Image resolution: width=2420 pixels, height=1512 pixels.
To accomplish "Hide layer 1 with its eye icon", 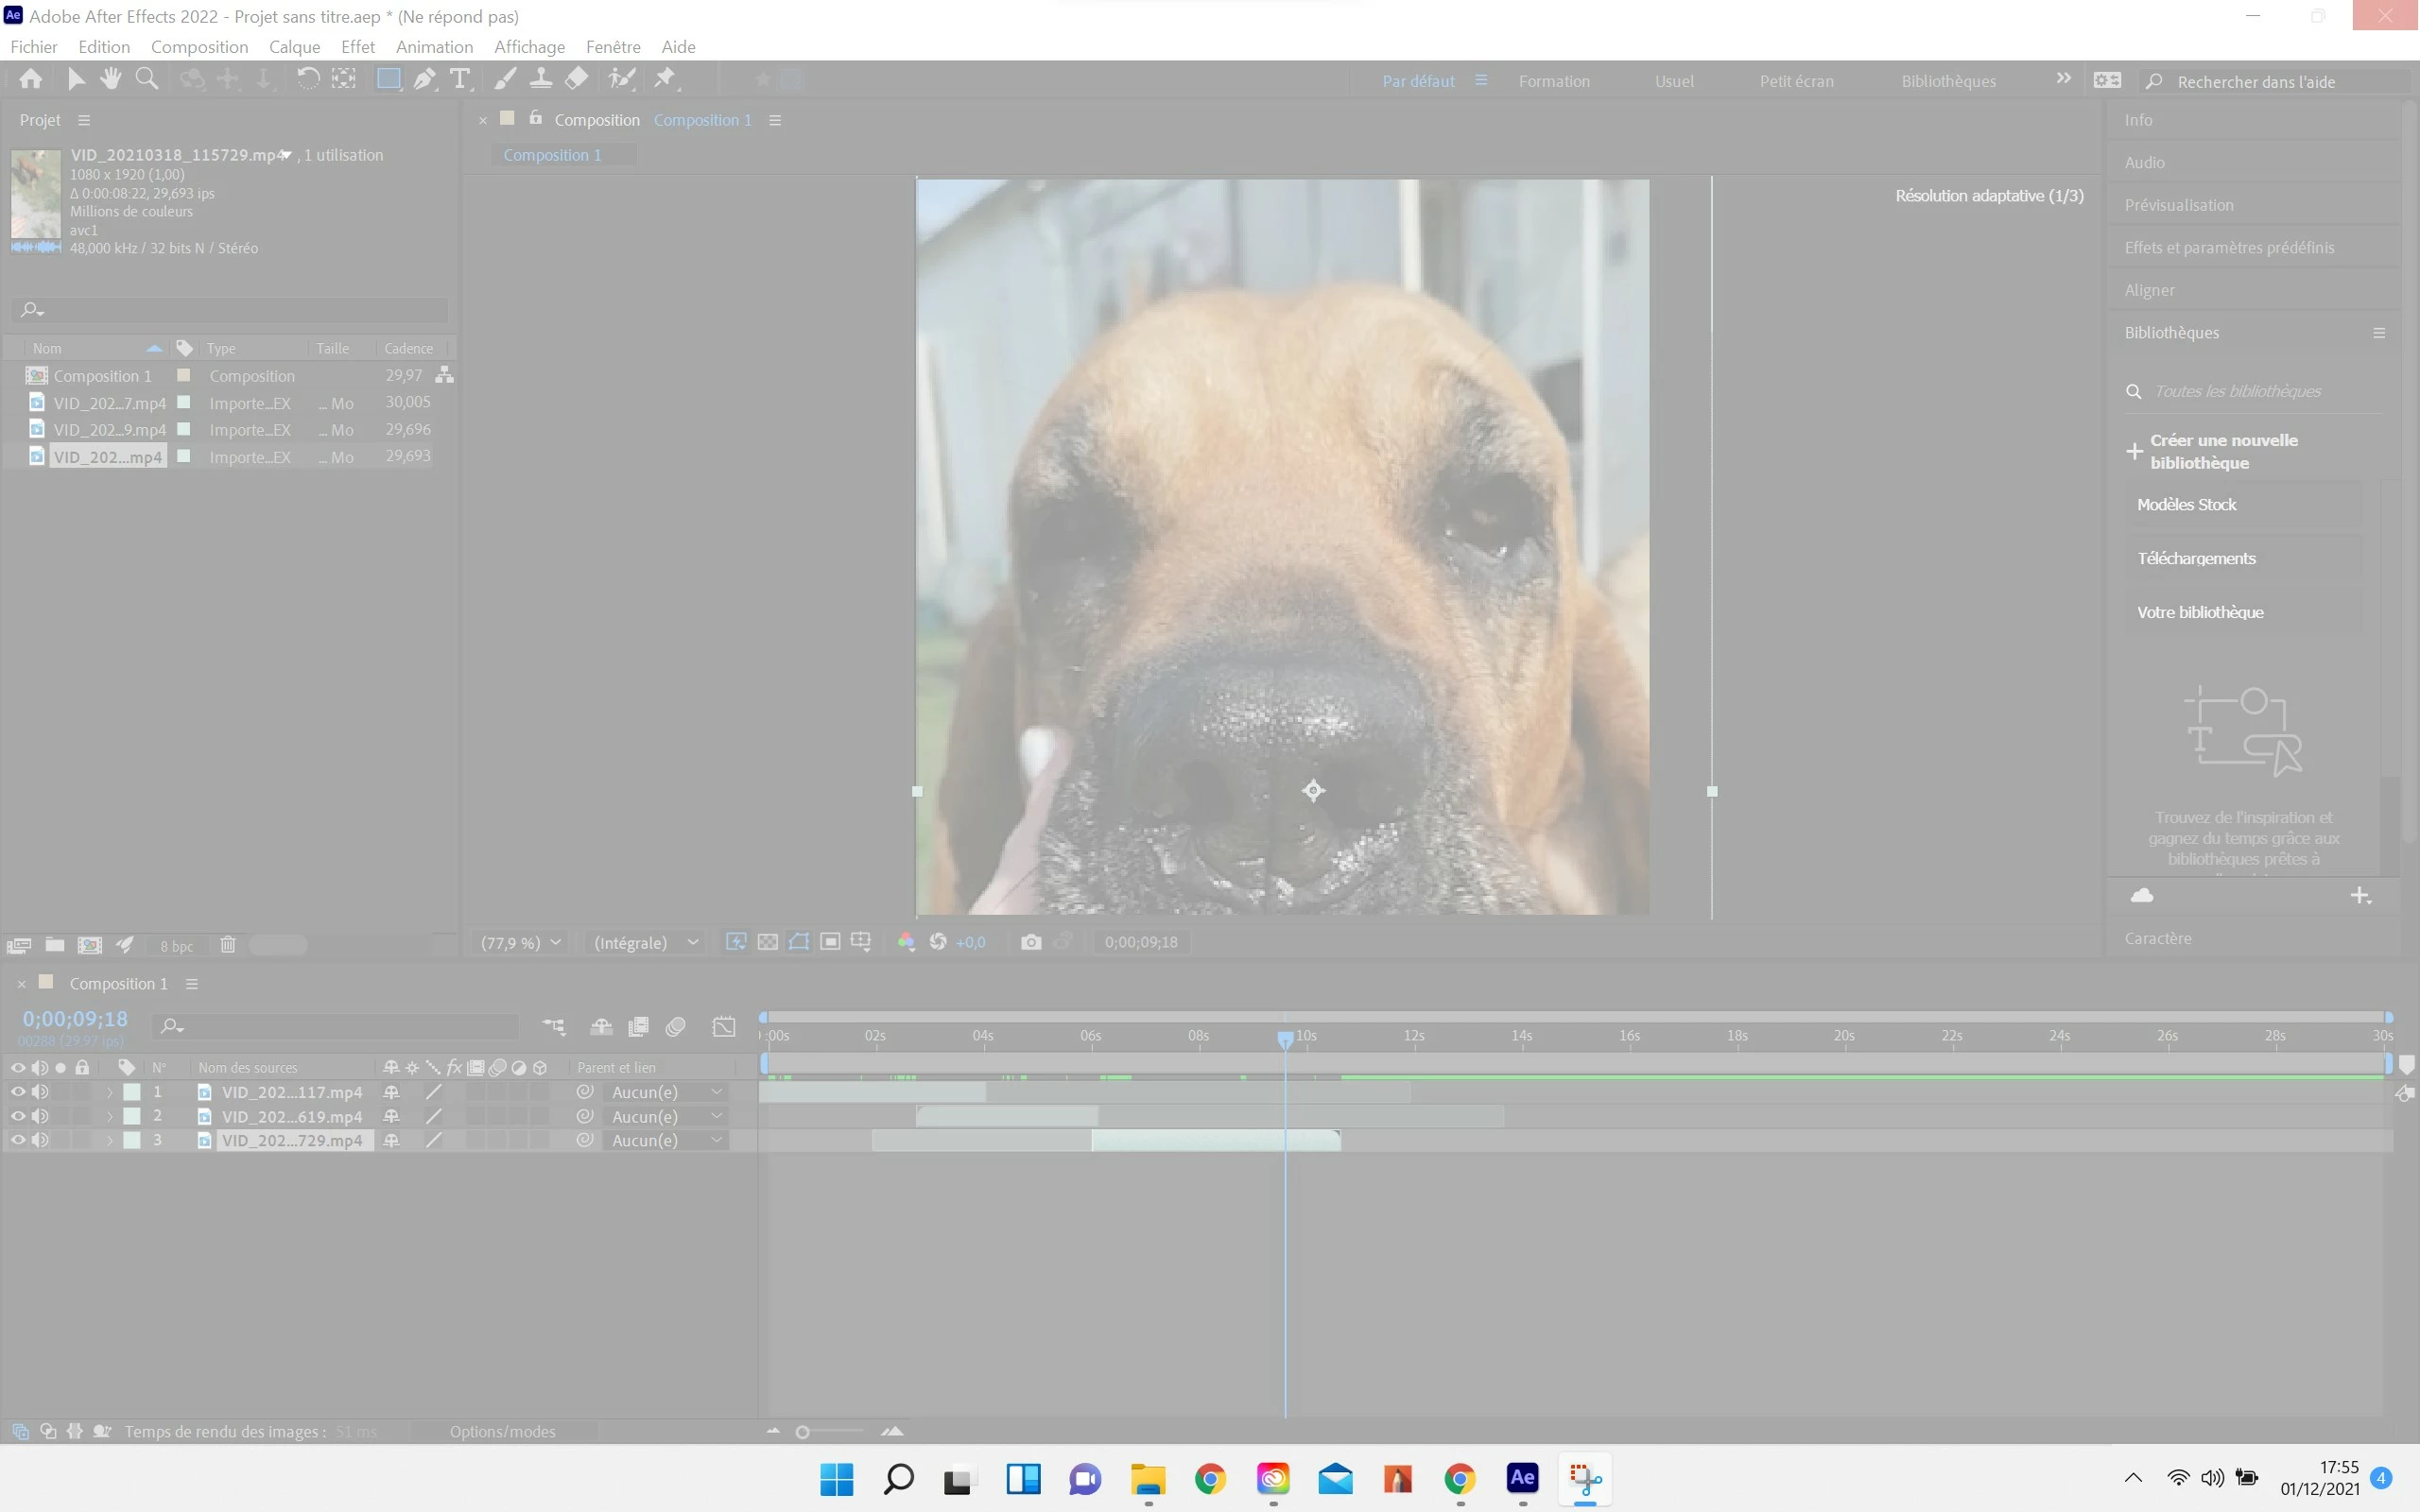I will [17, 1092].
